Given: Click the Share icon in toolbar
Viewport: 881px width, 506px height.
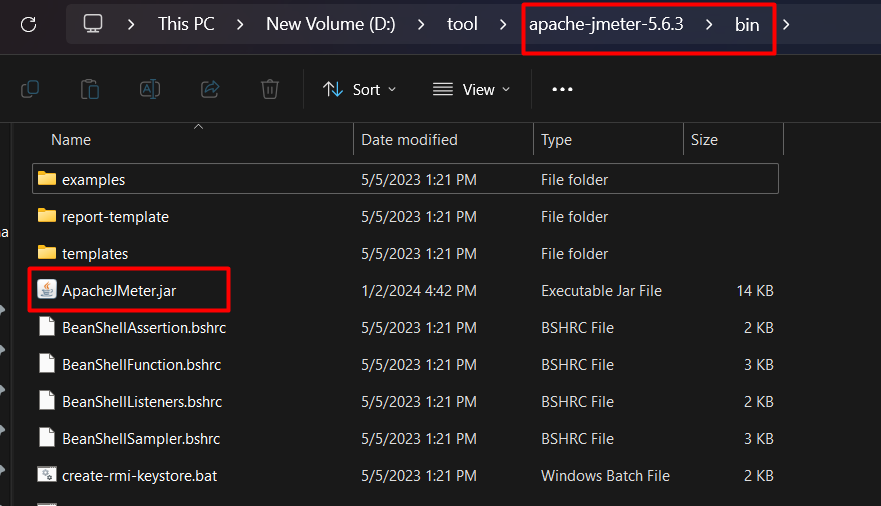Looking at the screenshot, I should [x=210, y=89].
